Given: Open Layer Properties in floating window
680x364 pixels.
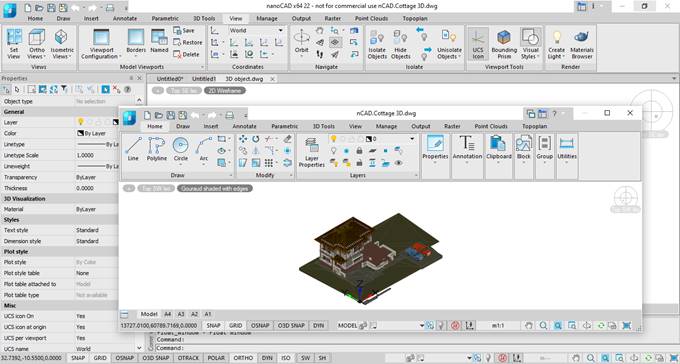Looking at the screenshot, I should (311, 152).
